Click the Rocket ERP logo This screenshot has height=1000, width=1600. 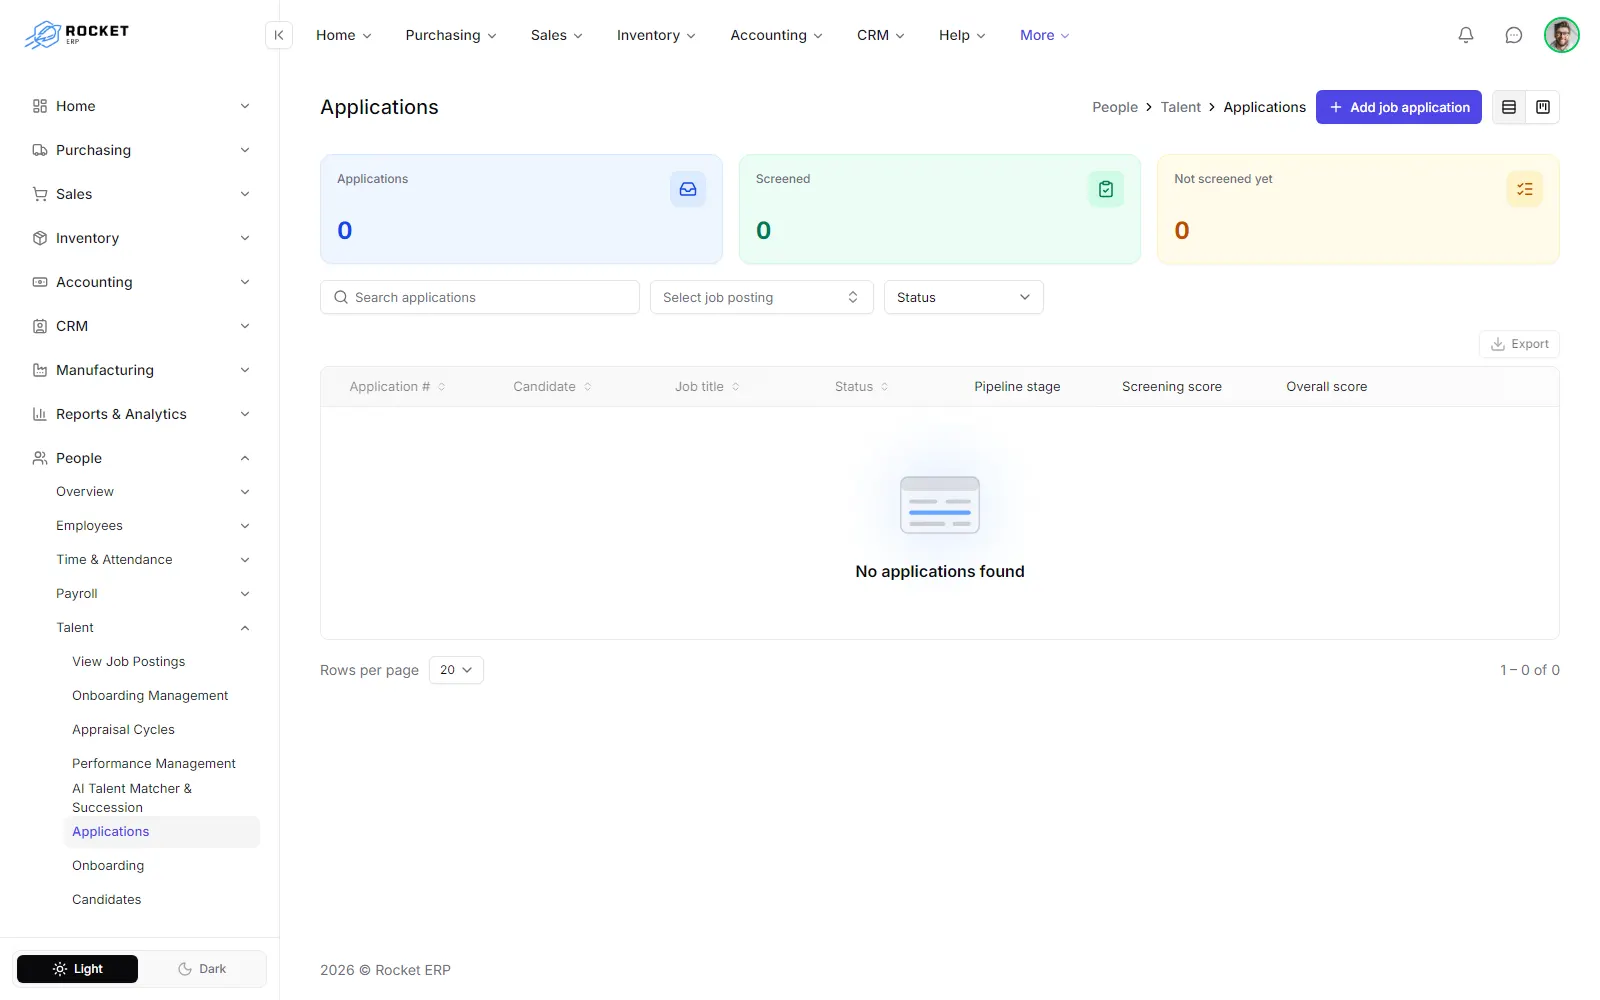(77, 34)
